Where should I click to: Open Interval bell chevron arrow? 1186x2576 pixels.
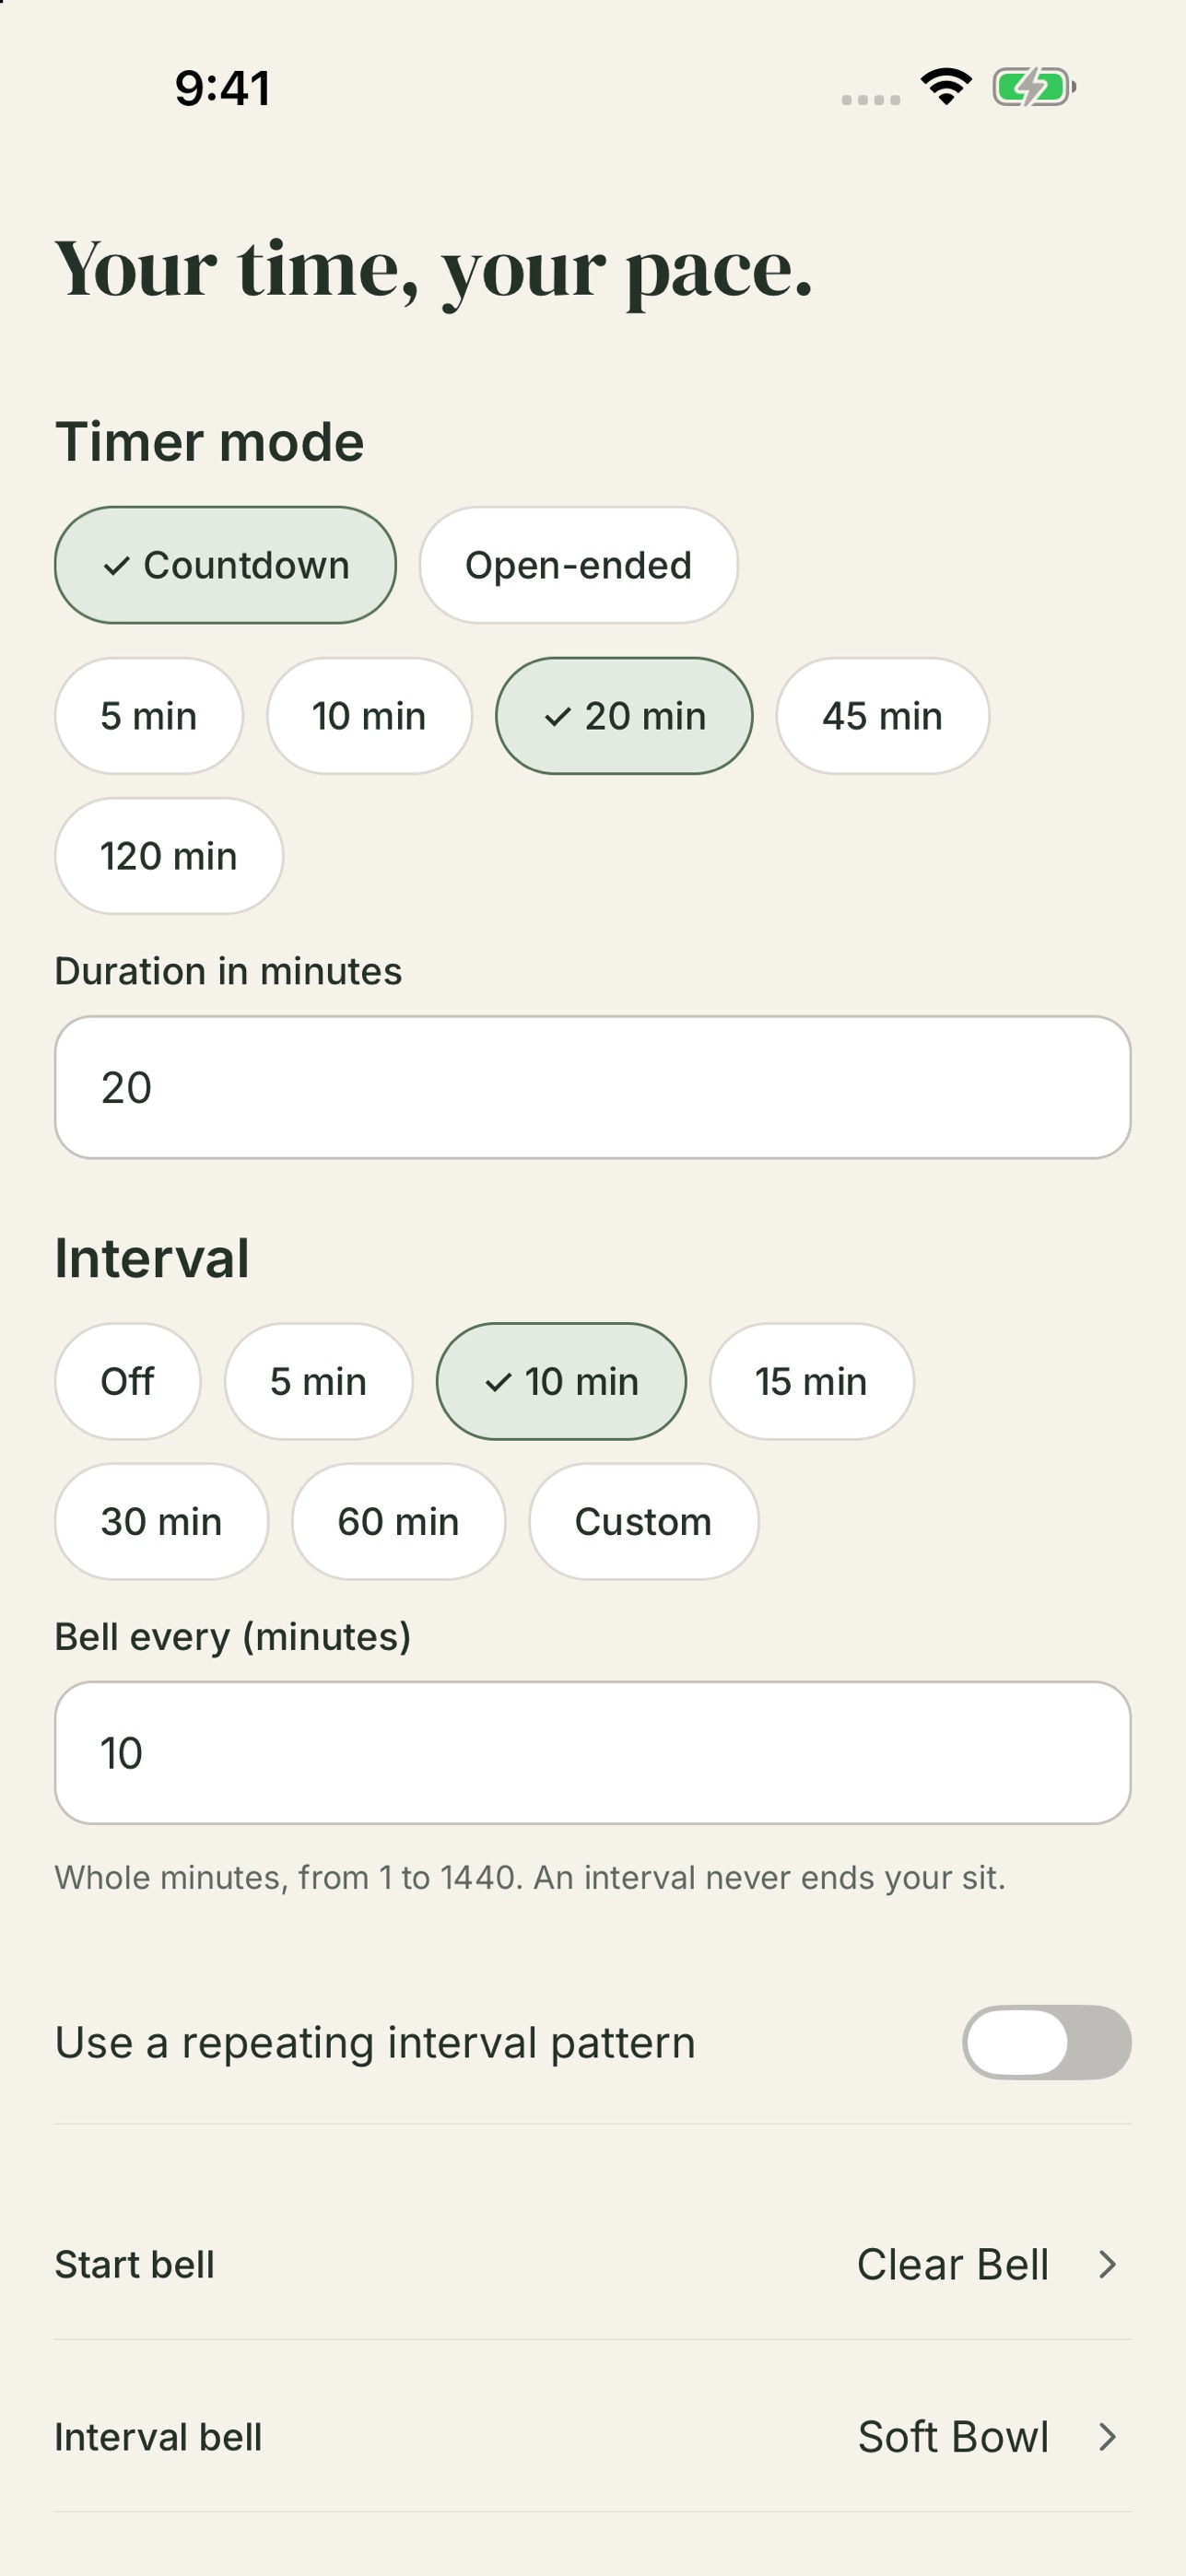tap(1107, 2437)
